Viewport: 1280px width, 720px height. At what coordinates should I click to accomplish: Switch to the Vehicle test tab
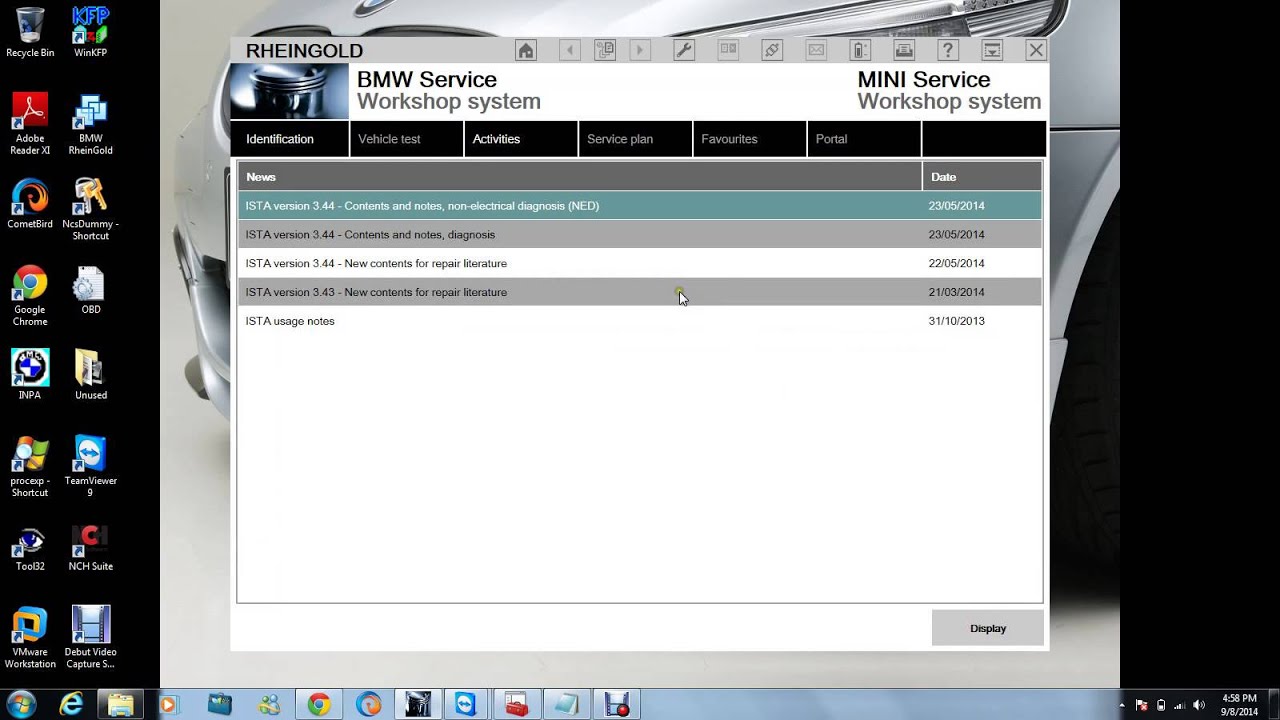point(407,139)
